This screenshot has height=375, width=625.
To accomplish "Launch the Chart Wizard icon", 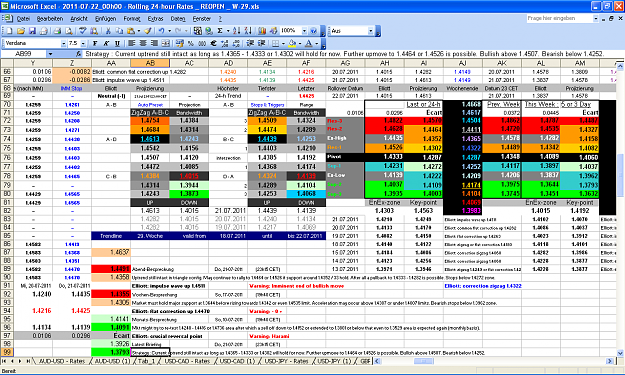I will pyautogui.click(x=261, y=31).
